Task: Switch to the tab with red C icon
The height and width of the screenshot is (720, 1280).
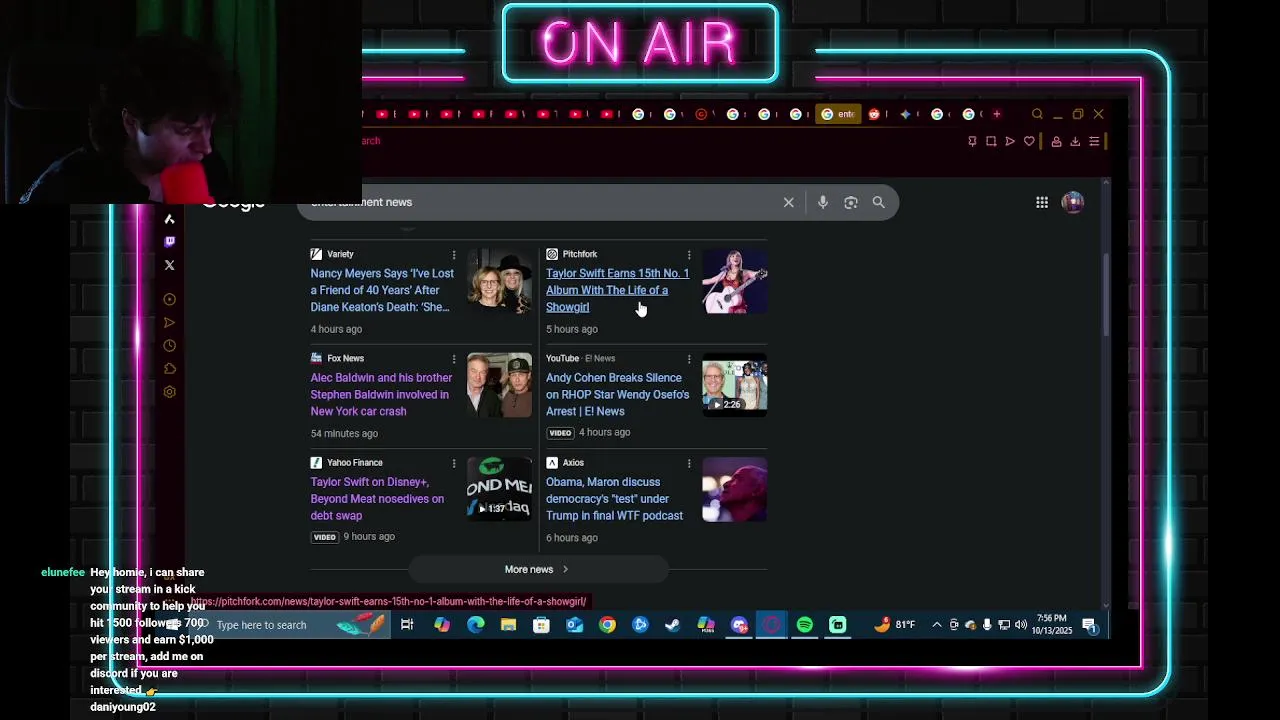Action: [x=701, y=114]
